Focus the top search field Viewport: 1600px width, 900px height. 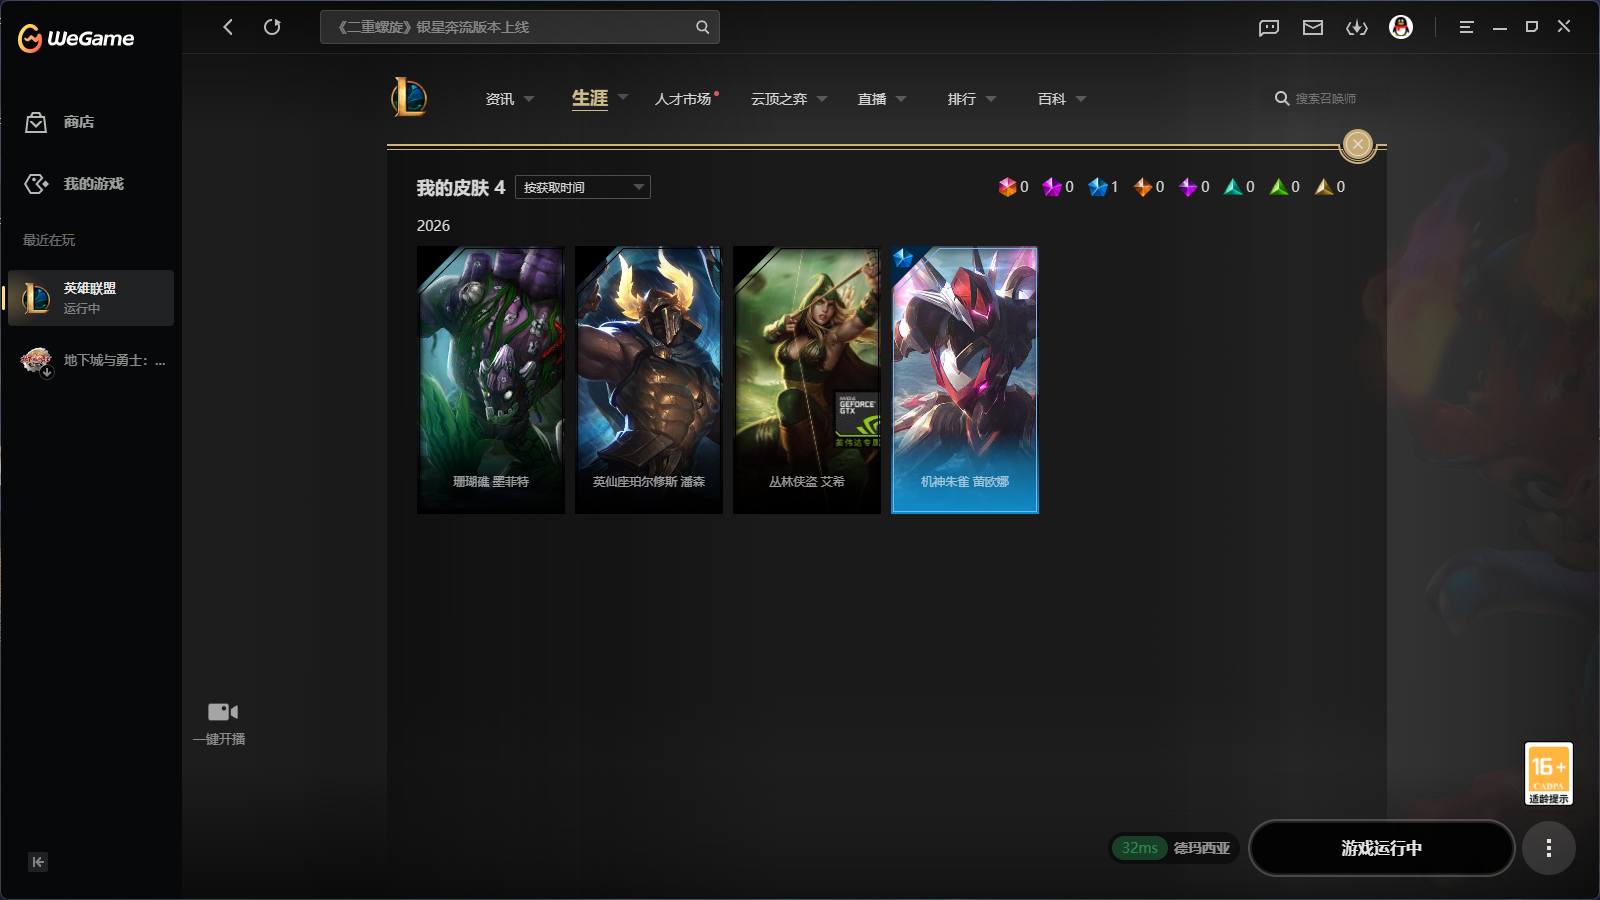pyautogui.click(x=520, y=27)
